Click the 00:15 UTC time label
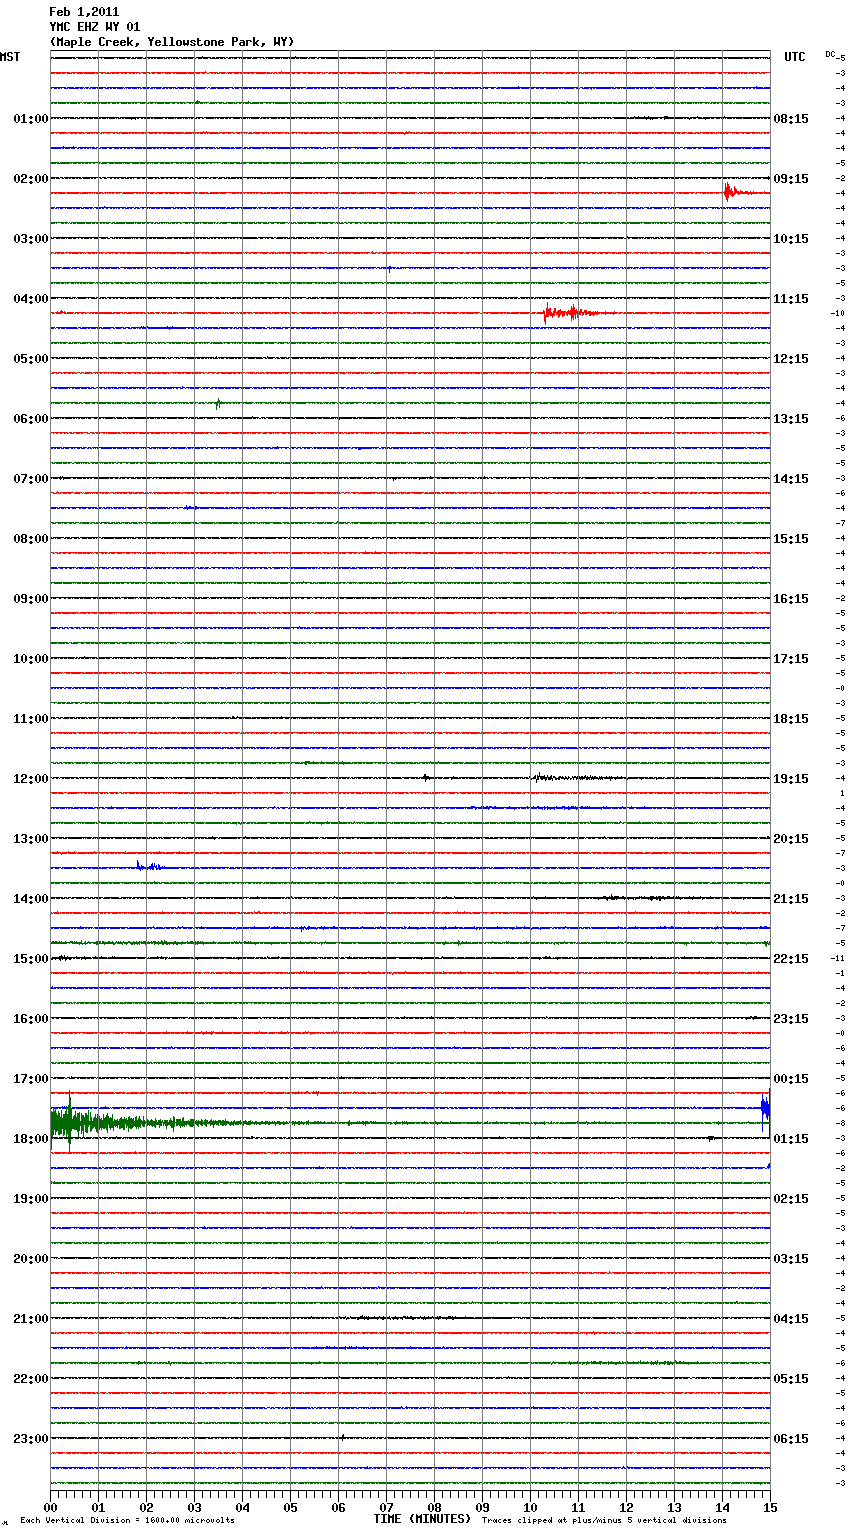Viewport: 850px width, 1534px height. click(x=791, y=1078)
